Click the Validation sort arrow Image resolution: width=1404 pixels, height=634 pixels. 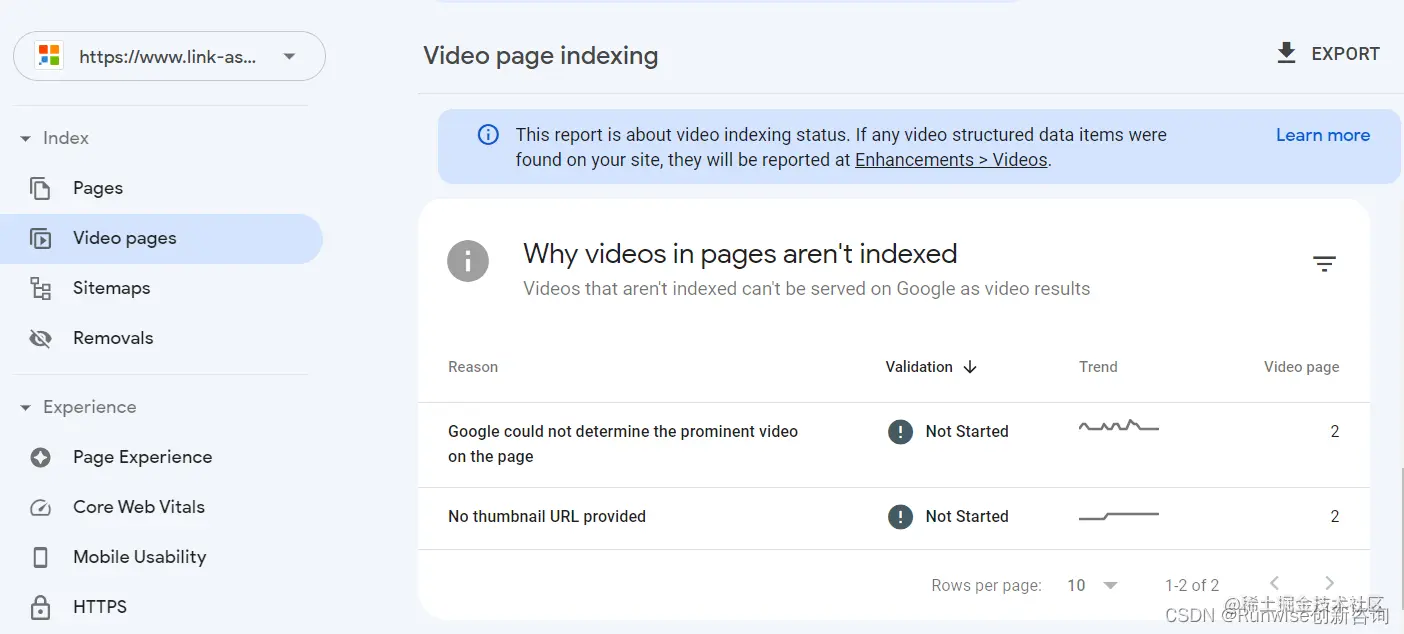click(969, 367)
